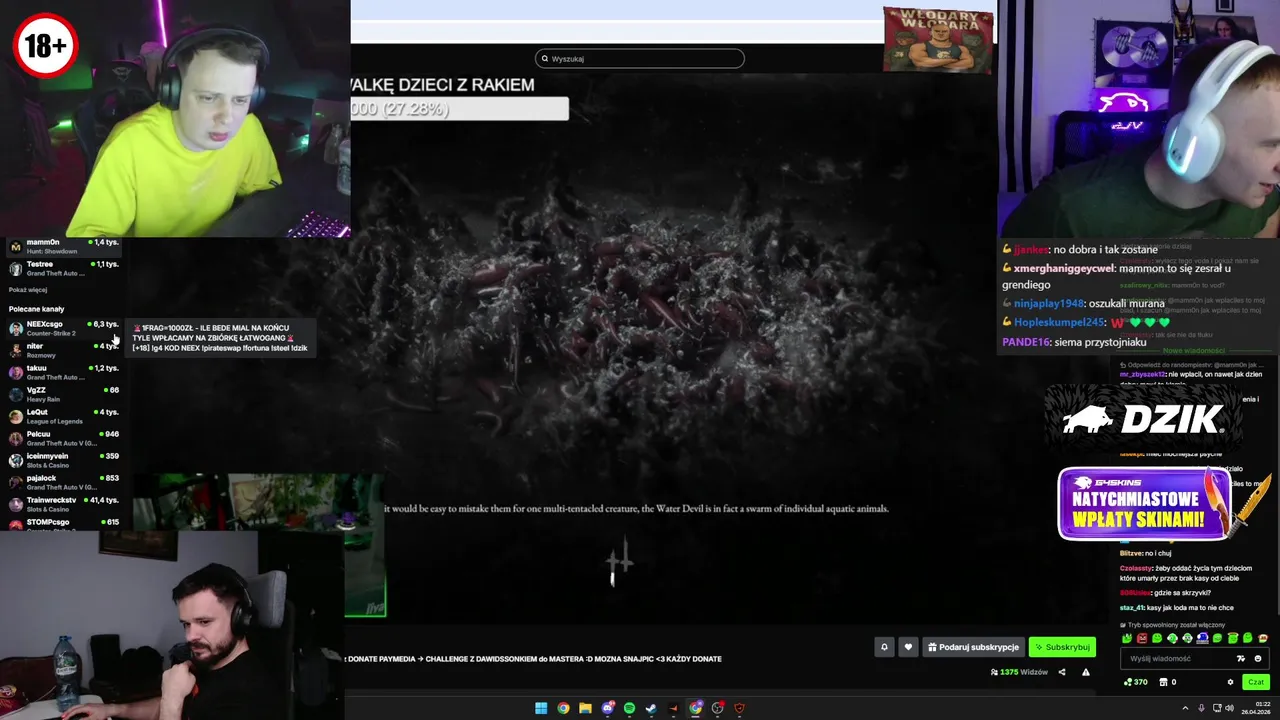The height and width of the screenshot is (720, 1280).
Task: Click the report warning triangle icon
Action: 1086,672
